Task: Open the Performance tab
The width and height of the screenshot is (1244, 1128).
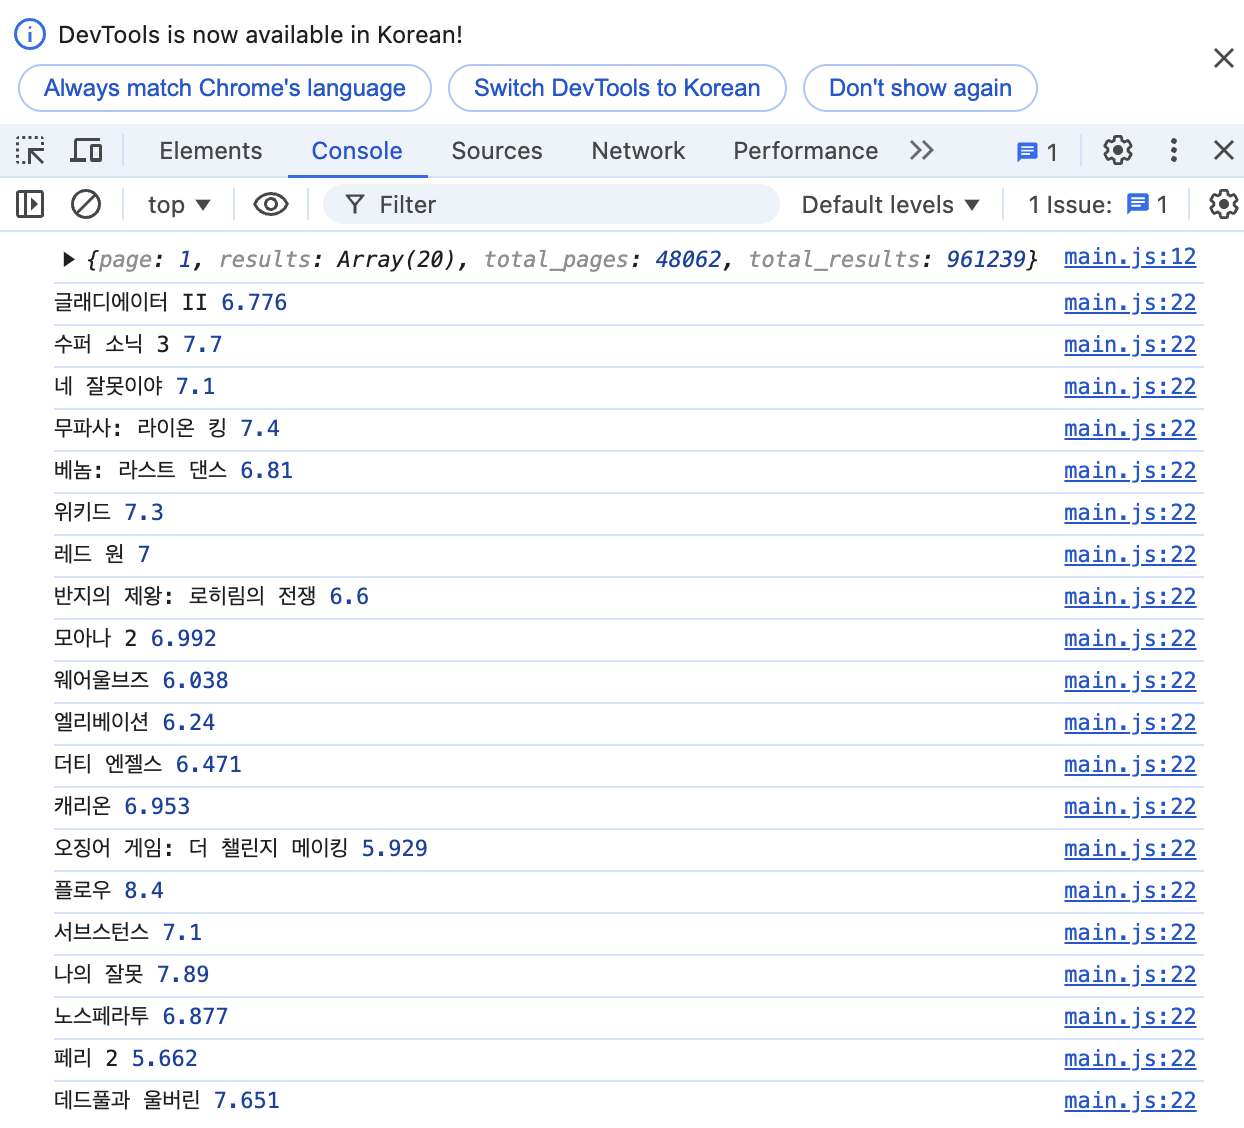Action: pos(806,151)
